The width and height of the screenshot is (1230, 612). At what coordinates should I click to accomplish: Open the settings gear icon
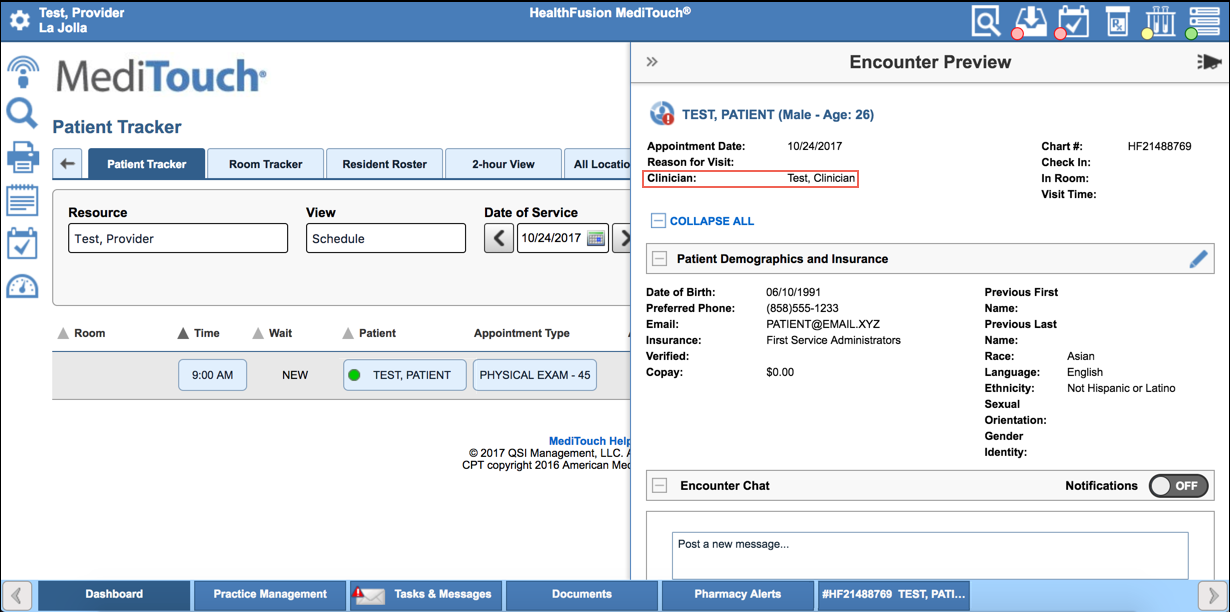point(19,20)
